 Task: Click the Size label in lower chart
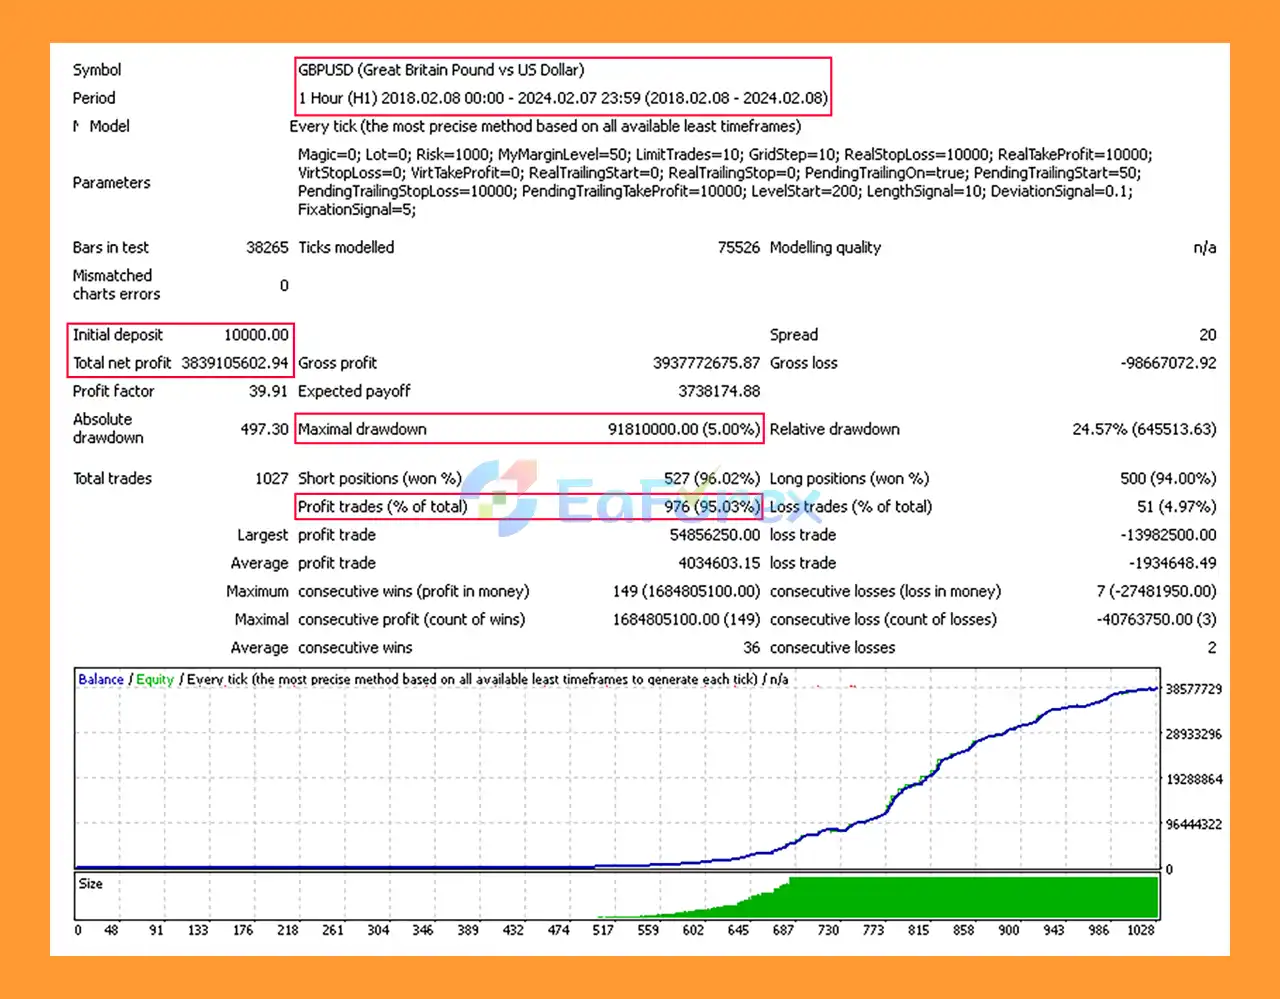(91, 884)
